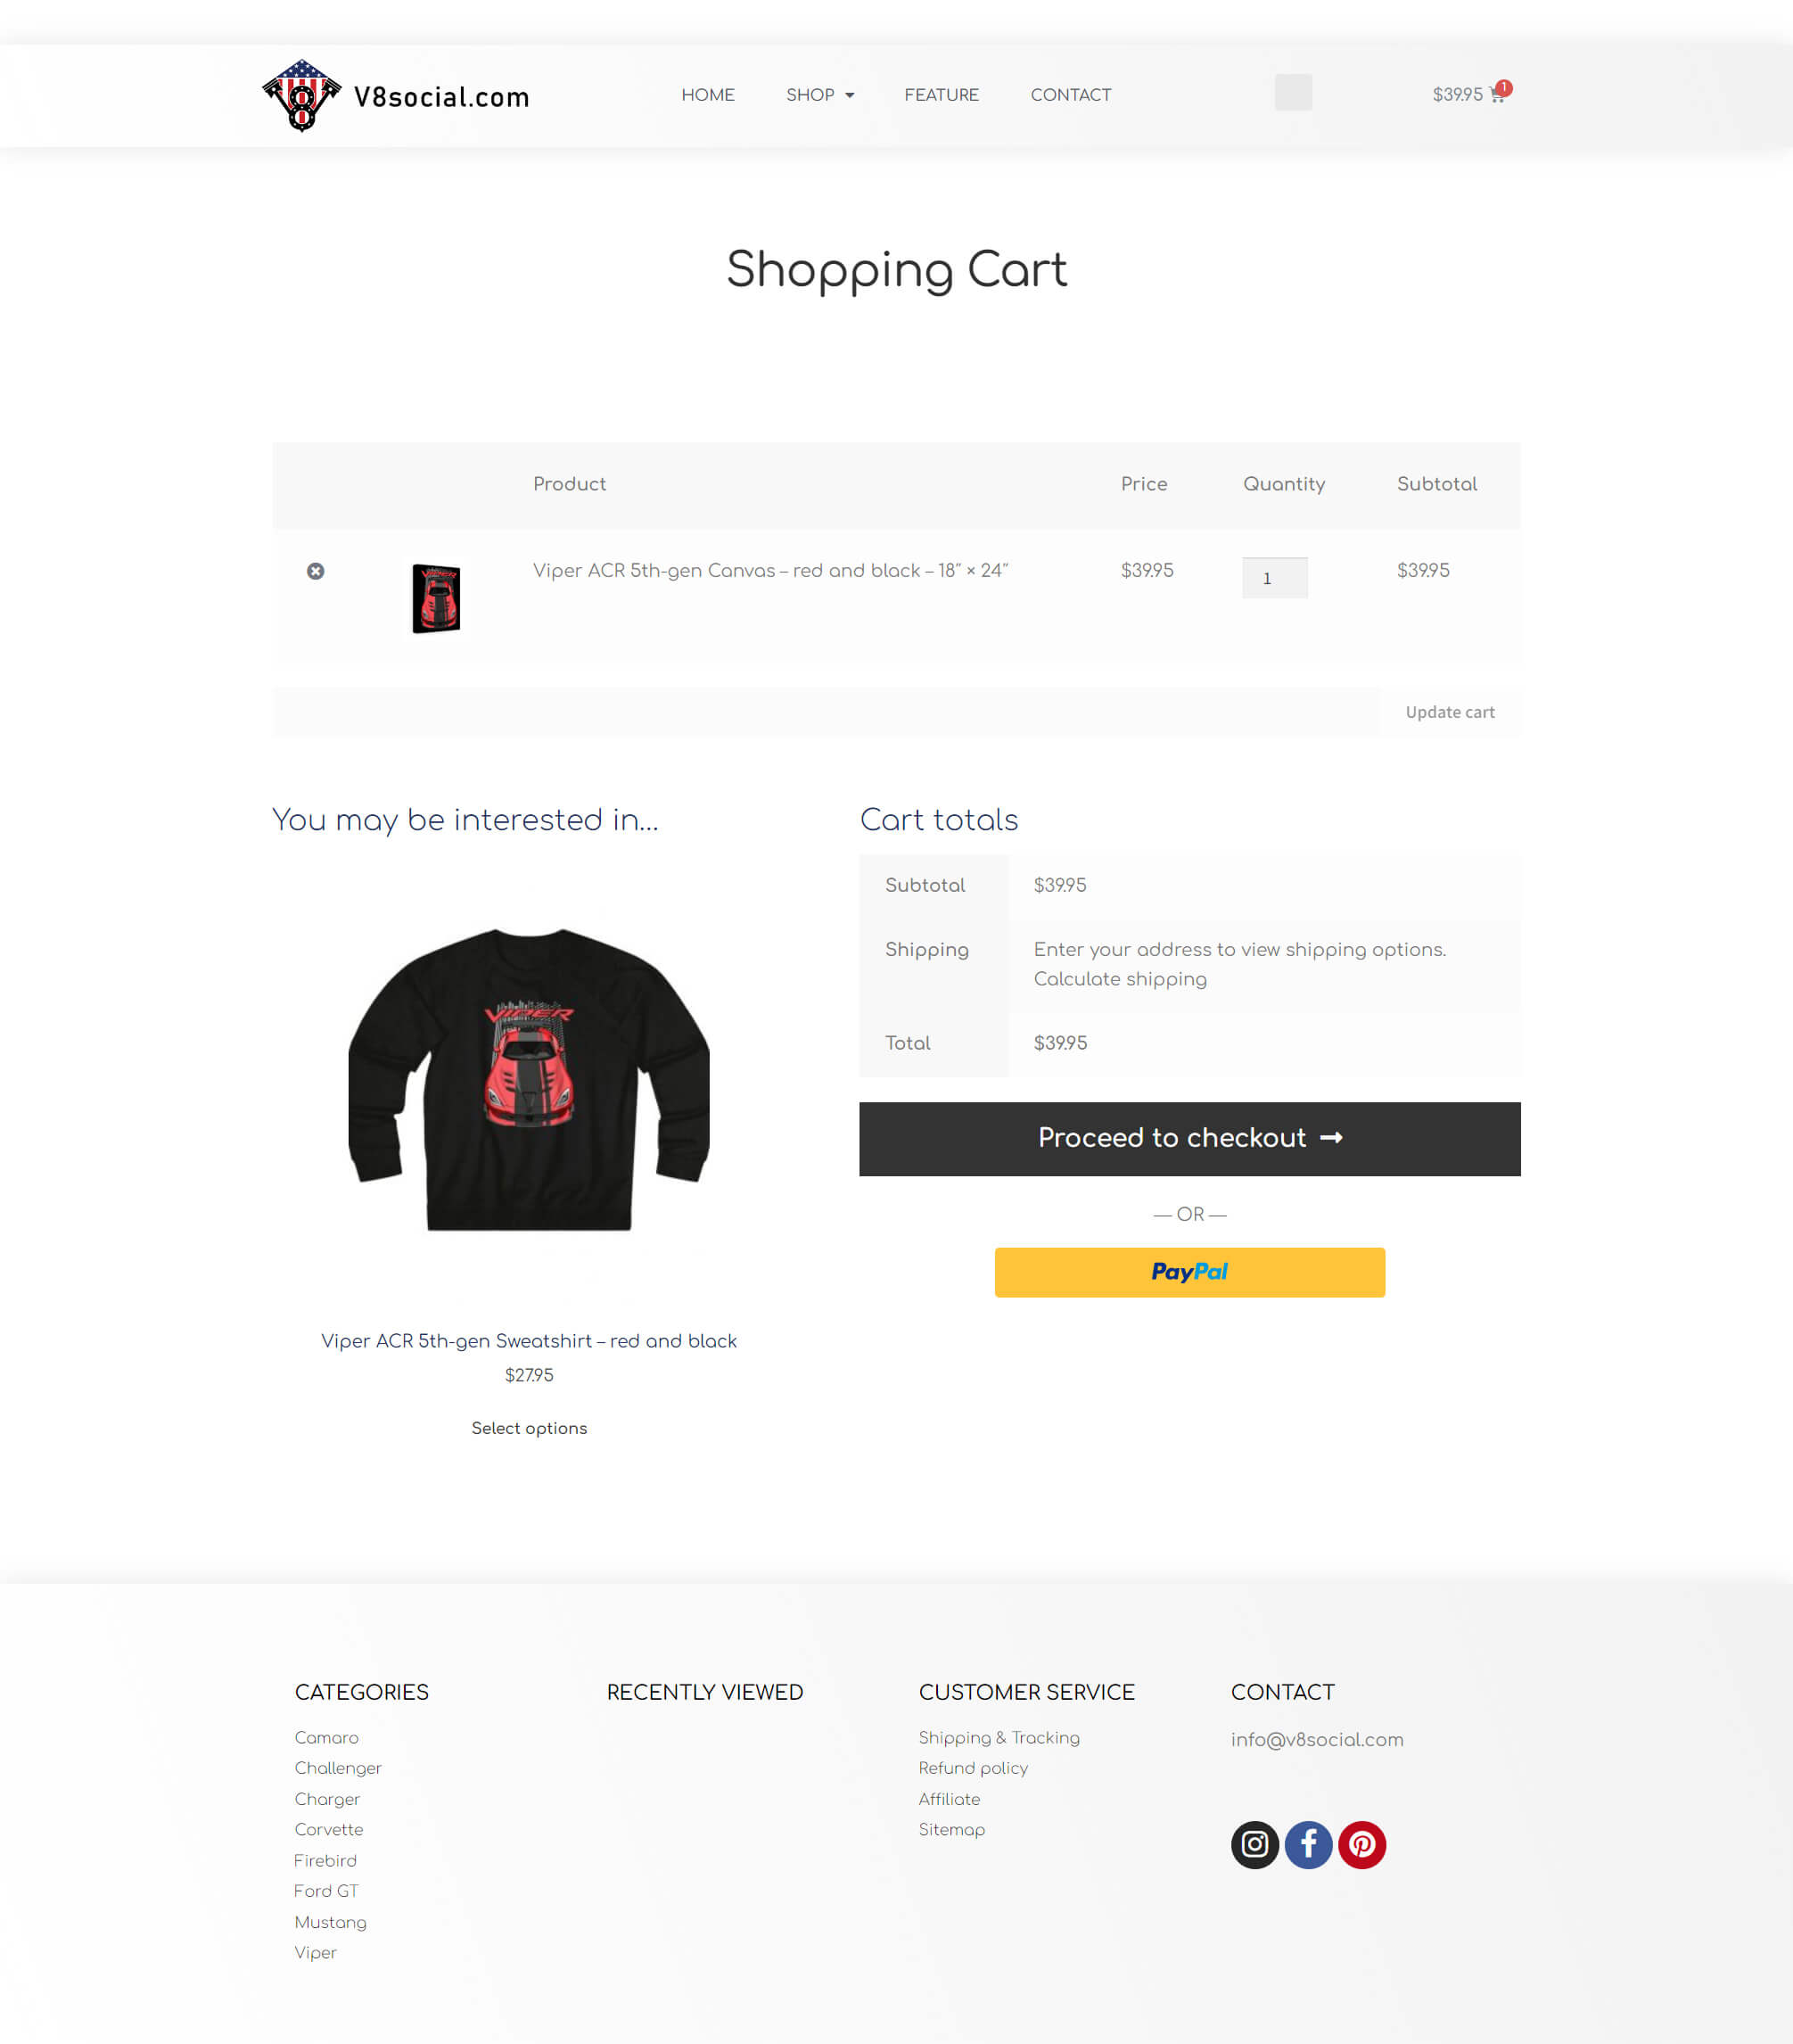Open the FEATURE menu item
Viewport: 1793px width, 2044px height.
941,95
